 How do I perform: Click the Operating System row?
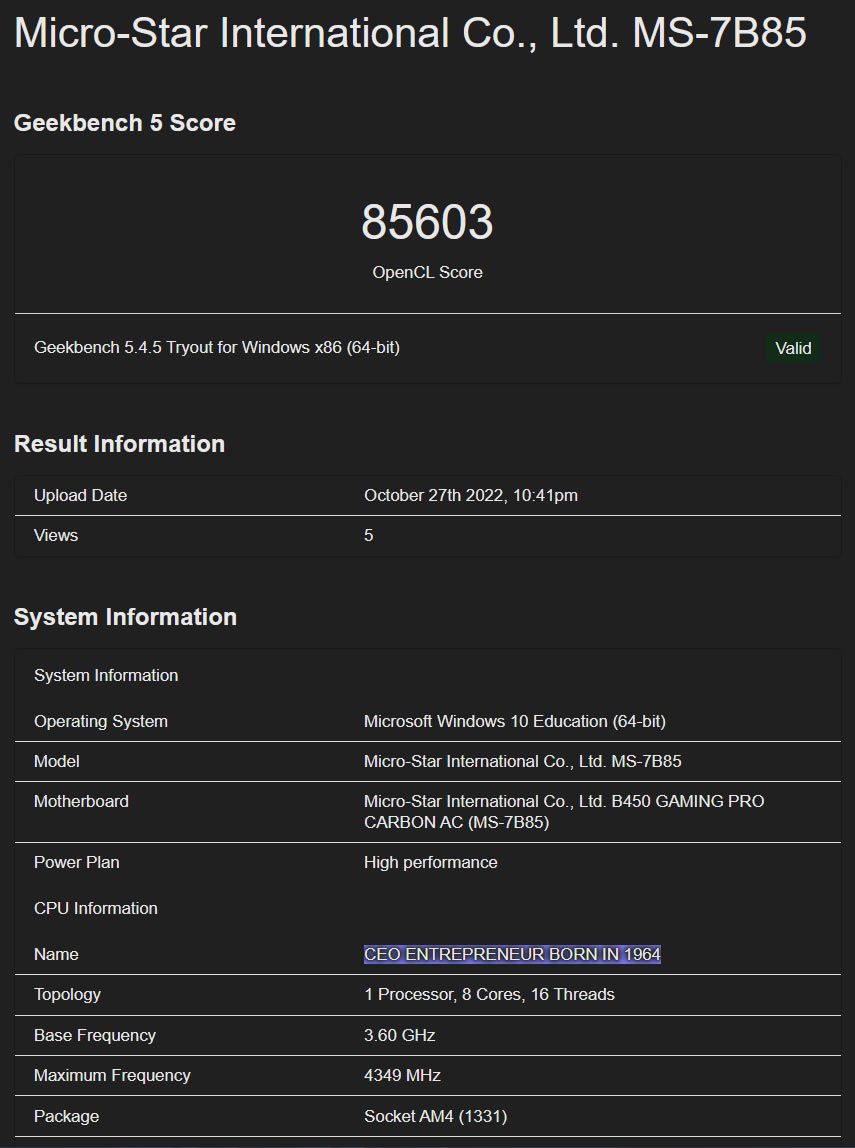(101, 721)
